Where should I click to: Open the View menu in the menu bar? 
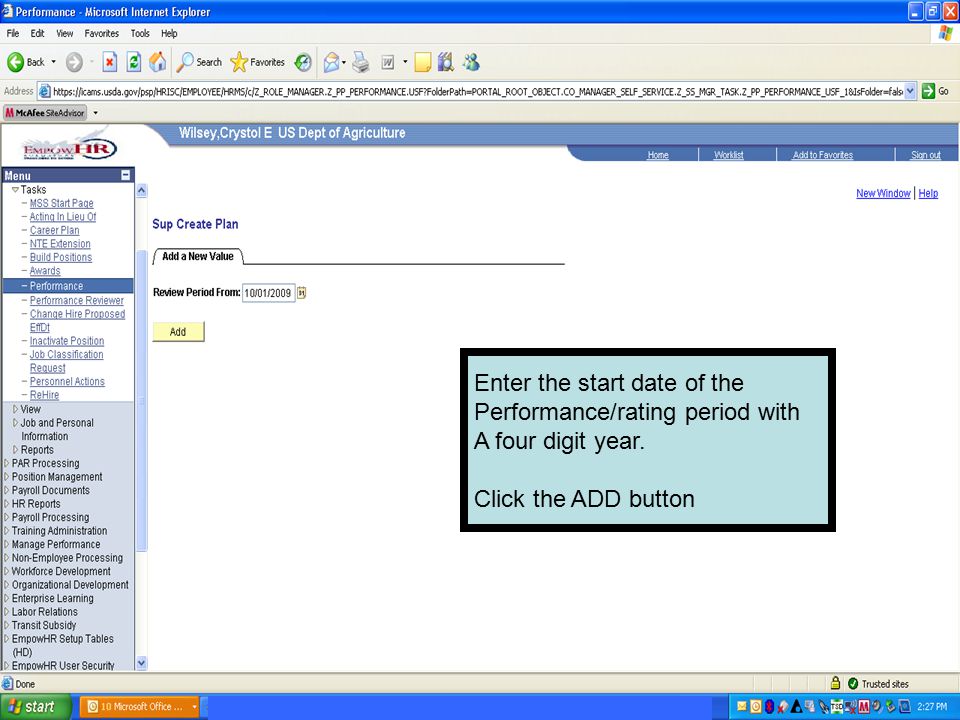[x=64, y=33]
